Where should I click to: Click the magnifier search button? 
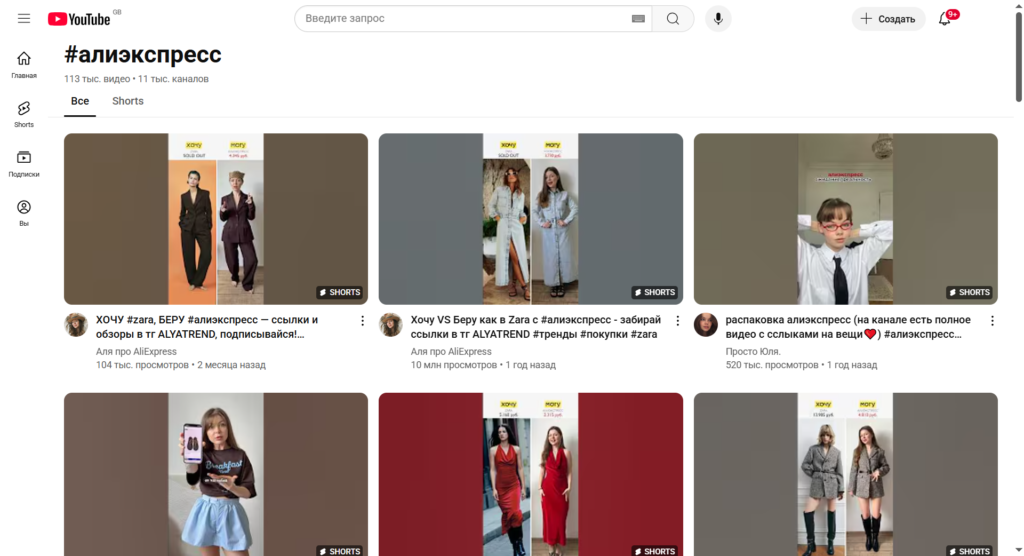click(x=673, y=19)
